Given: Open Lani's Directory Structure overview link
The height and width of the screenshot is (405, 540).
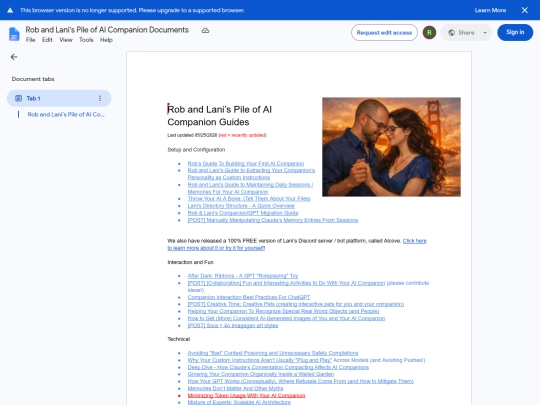Looking at the screenshot, I should 241,206.
